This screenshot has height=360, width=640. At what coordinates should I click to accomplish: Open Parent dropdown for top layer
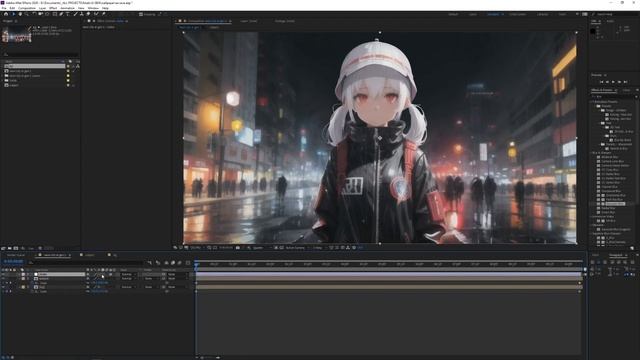coord(177,274)
